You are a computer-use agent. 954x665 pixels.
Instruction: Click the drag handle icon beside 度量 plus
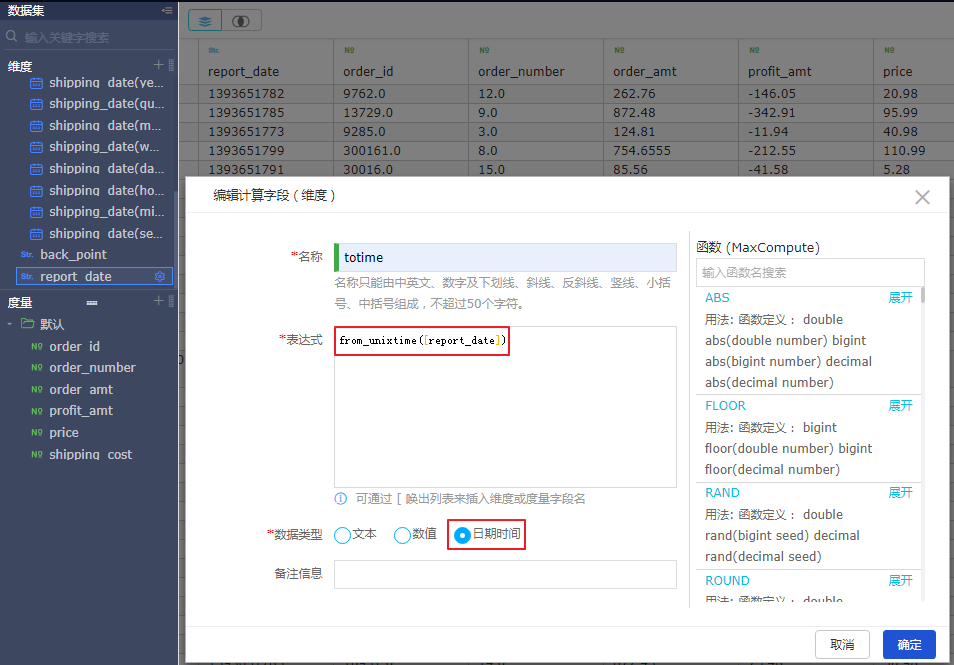(171, 301)
